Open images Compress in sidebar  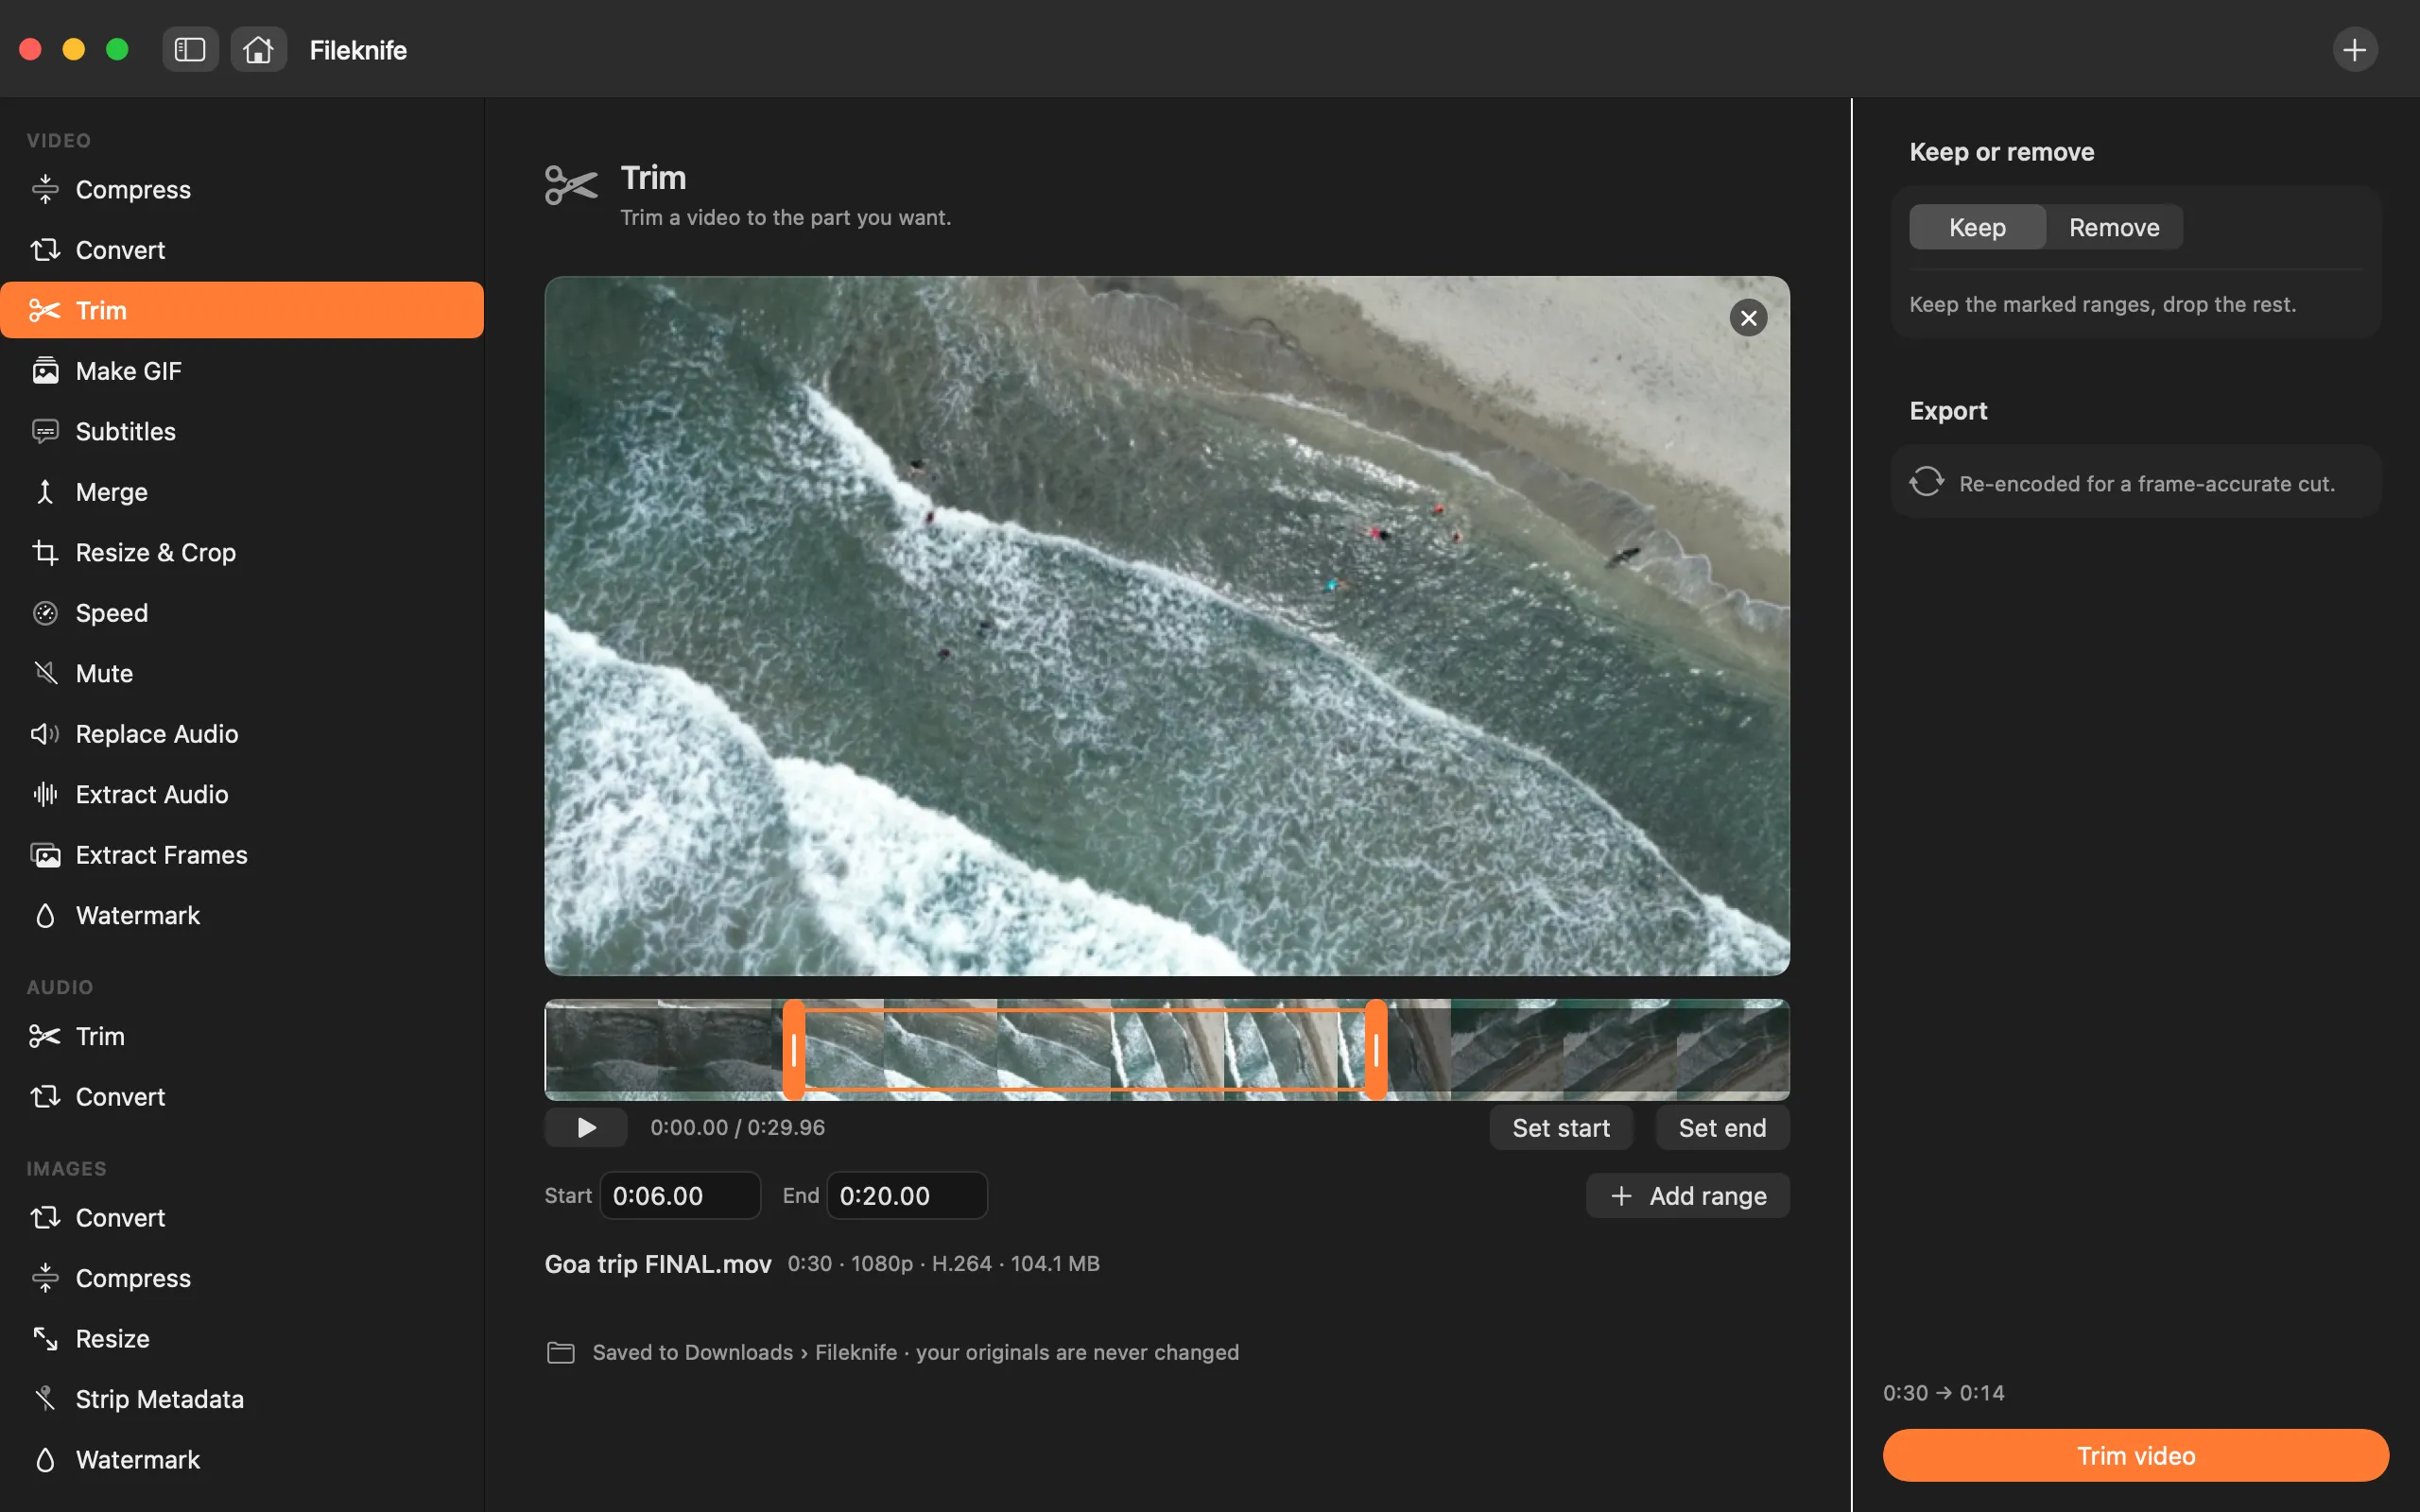tap(242, 1278)
